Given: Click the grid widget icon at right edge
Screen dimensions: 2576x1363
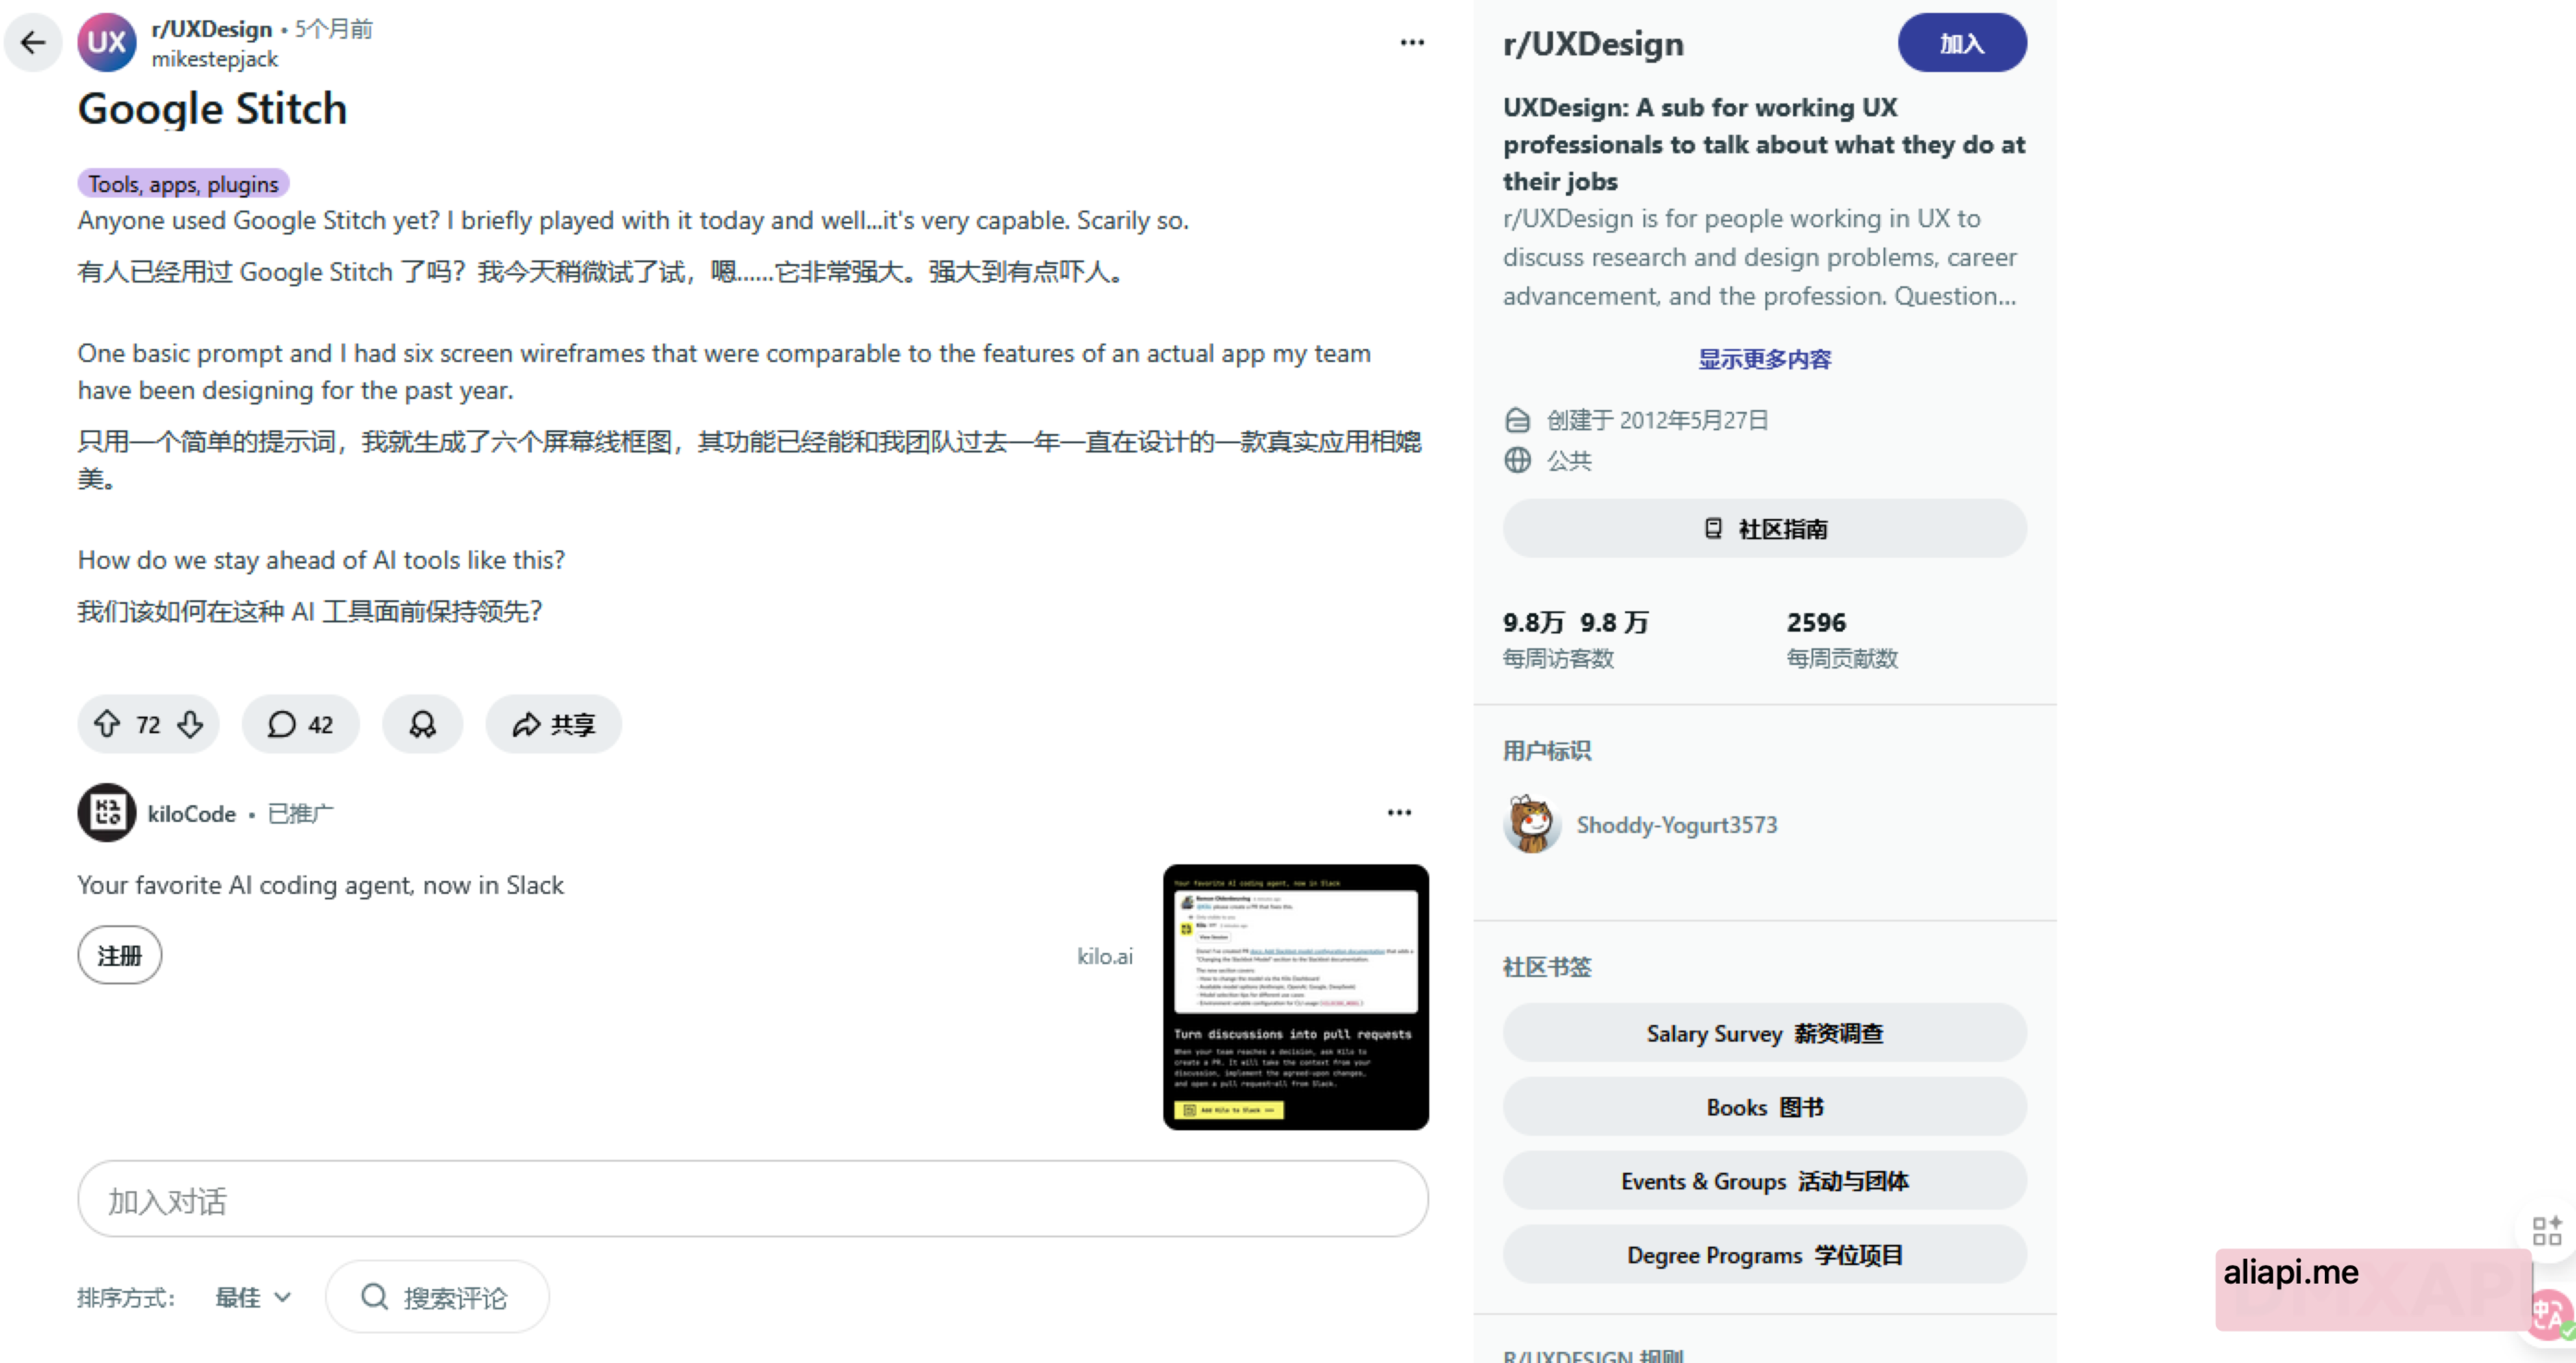Looking at the screenshot, I should [2547, 1230].
